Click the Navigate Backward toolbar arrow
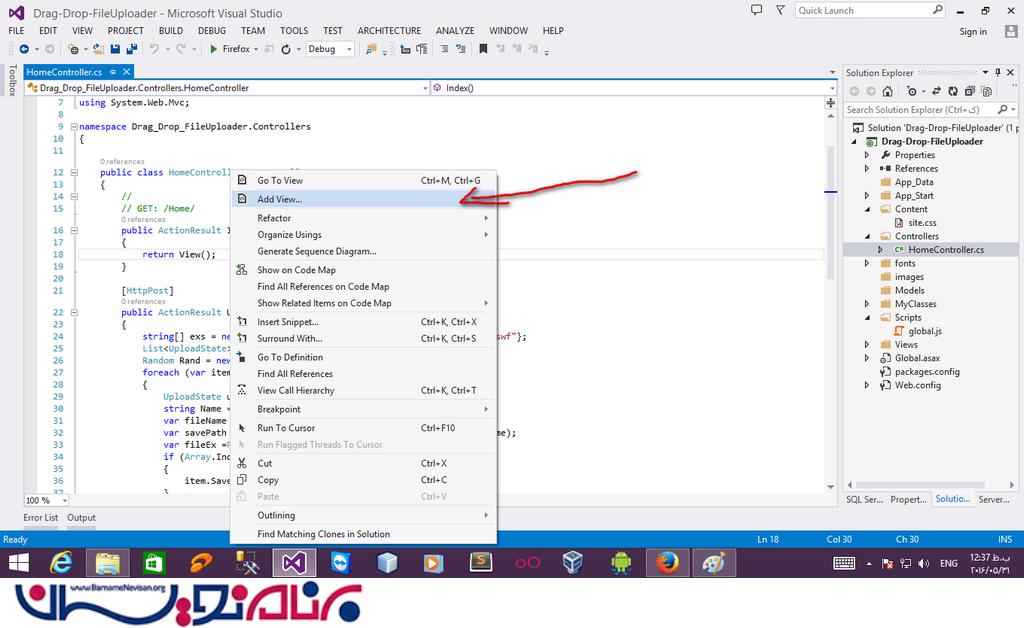 pyautogui.click(x=23, y=49)
